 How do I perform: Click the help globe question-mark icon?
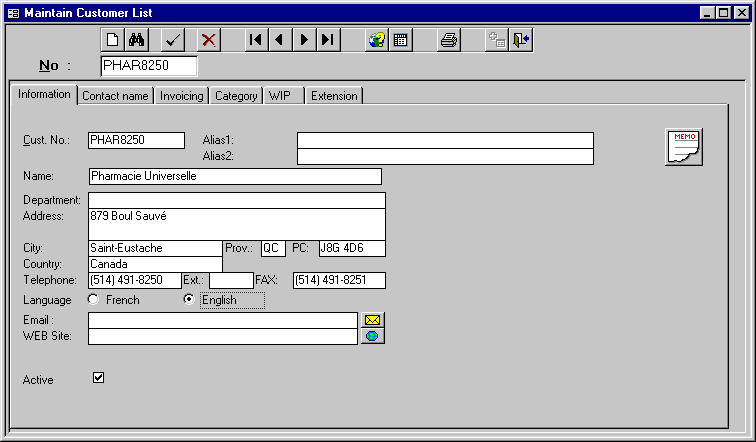(x=376, y=40)
